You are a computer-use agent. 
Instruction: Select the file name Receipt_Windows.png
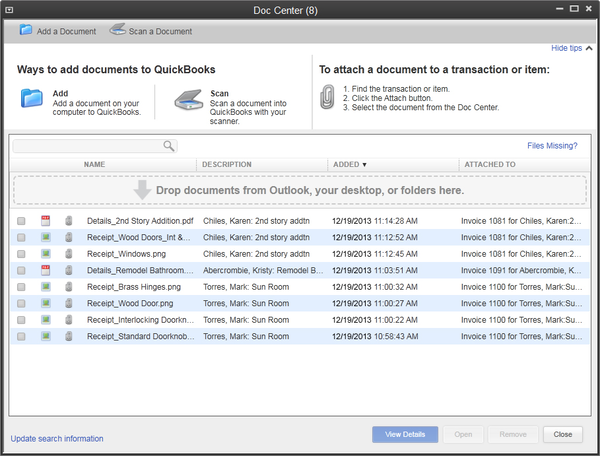(126, 254)
